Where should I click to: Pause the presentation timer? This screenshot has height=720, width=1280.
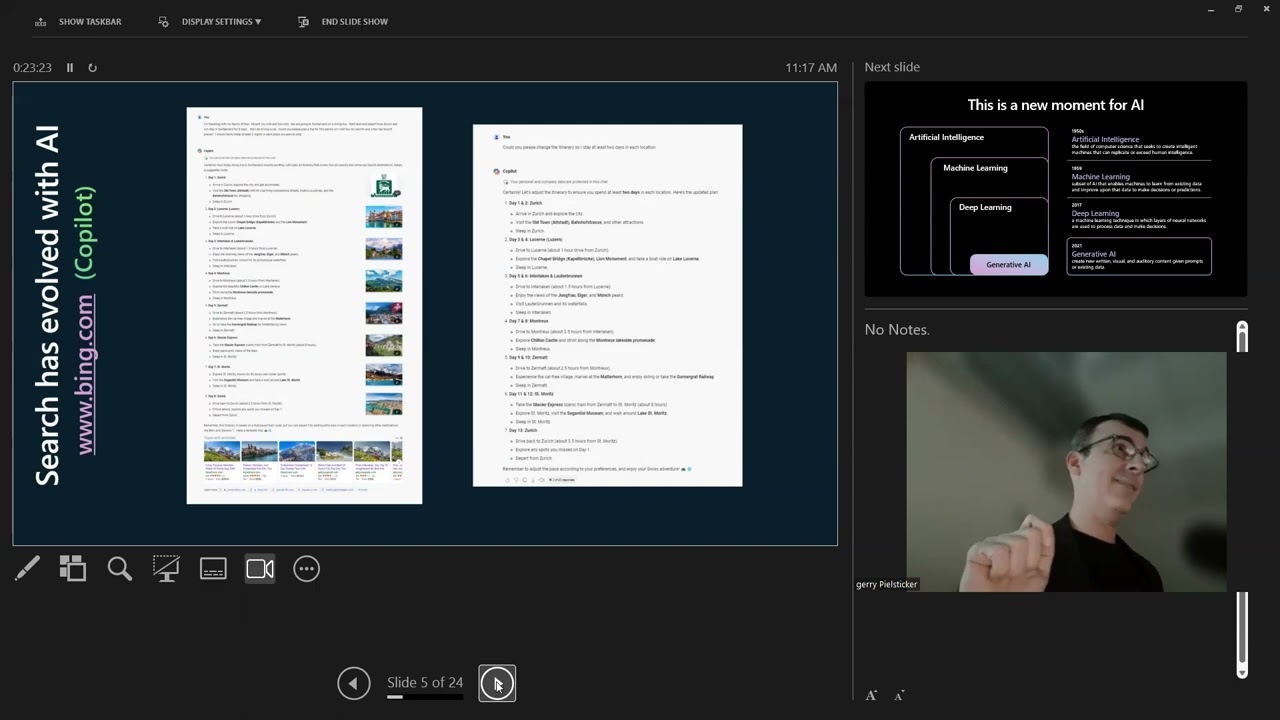70,67
